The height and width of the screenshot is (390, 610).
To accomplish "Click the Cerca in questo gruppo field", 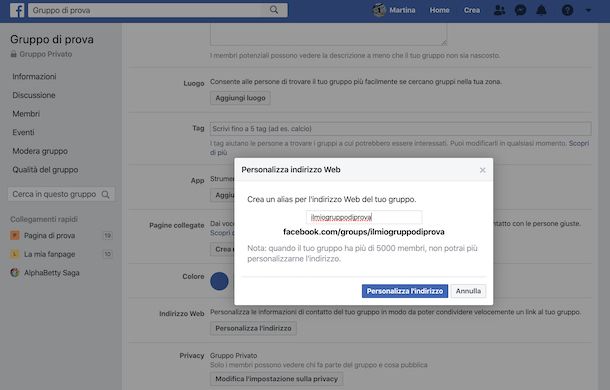I will 61,194.
